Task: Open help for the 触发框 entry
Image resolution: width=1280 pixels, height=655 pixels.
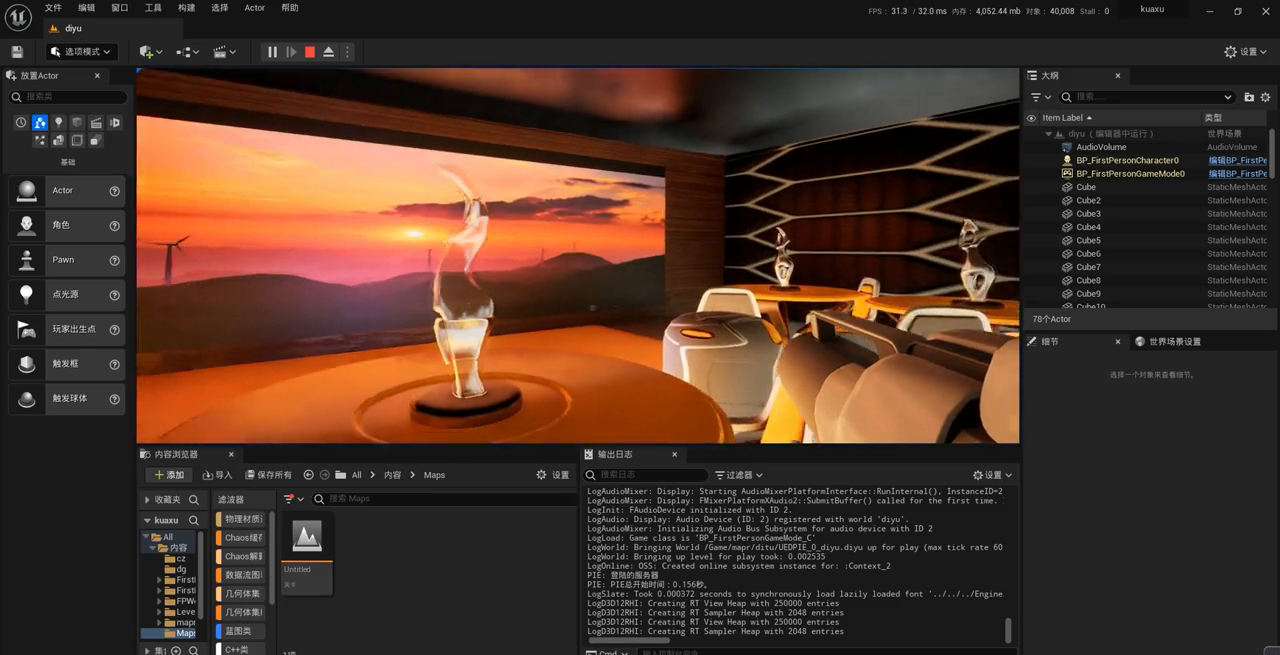Action: (114, 364)
